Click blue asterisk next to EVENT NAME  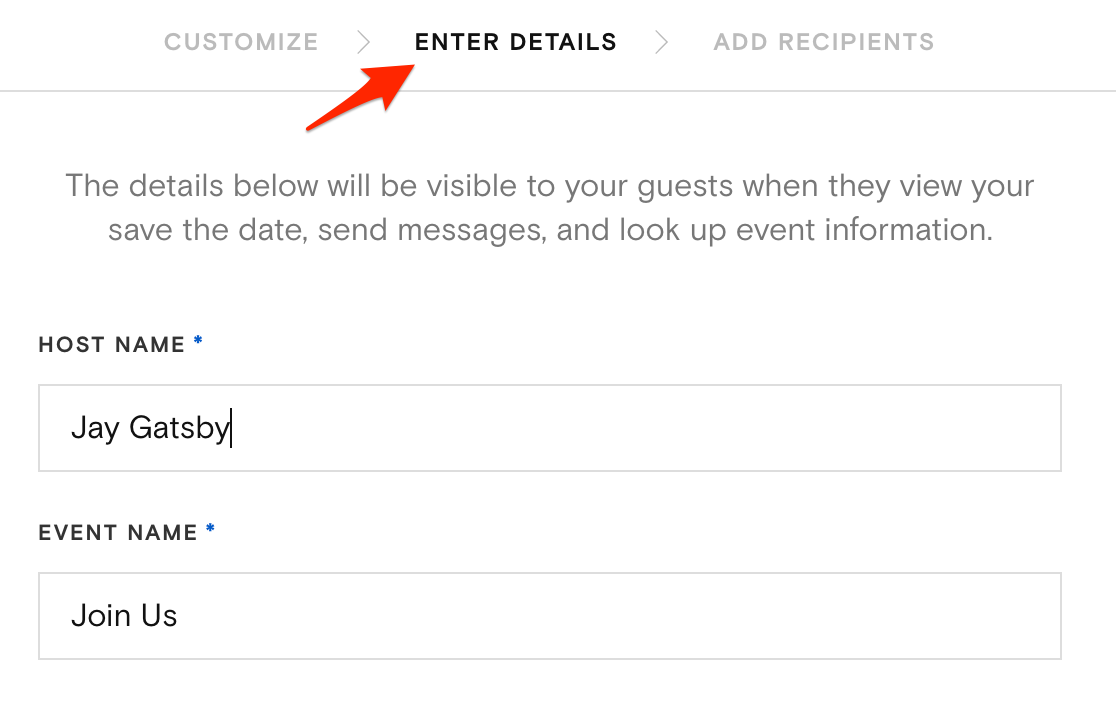pyautogui.click(x=210, y=530)
